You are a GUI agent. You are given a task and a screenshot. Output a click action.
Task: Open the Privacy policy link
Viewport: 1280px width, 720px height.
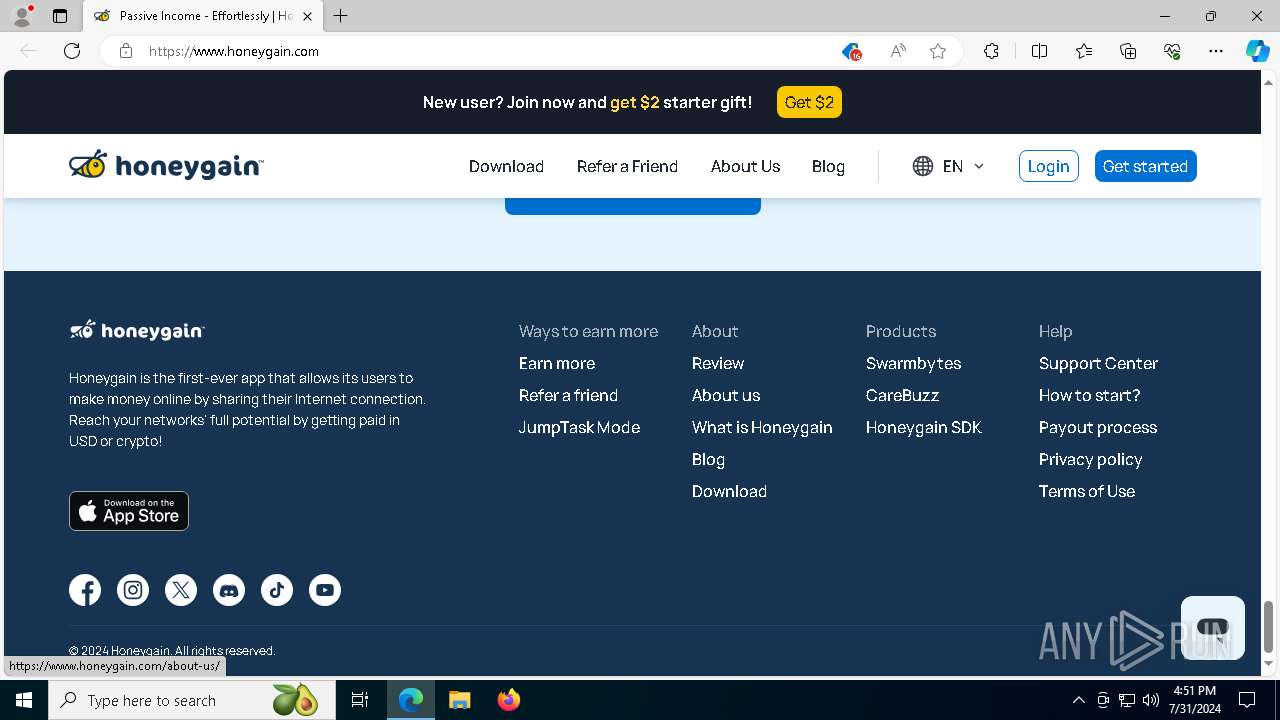(x=1090, y=459)
